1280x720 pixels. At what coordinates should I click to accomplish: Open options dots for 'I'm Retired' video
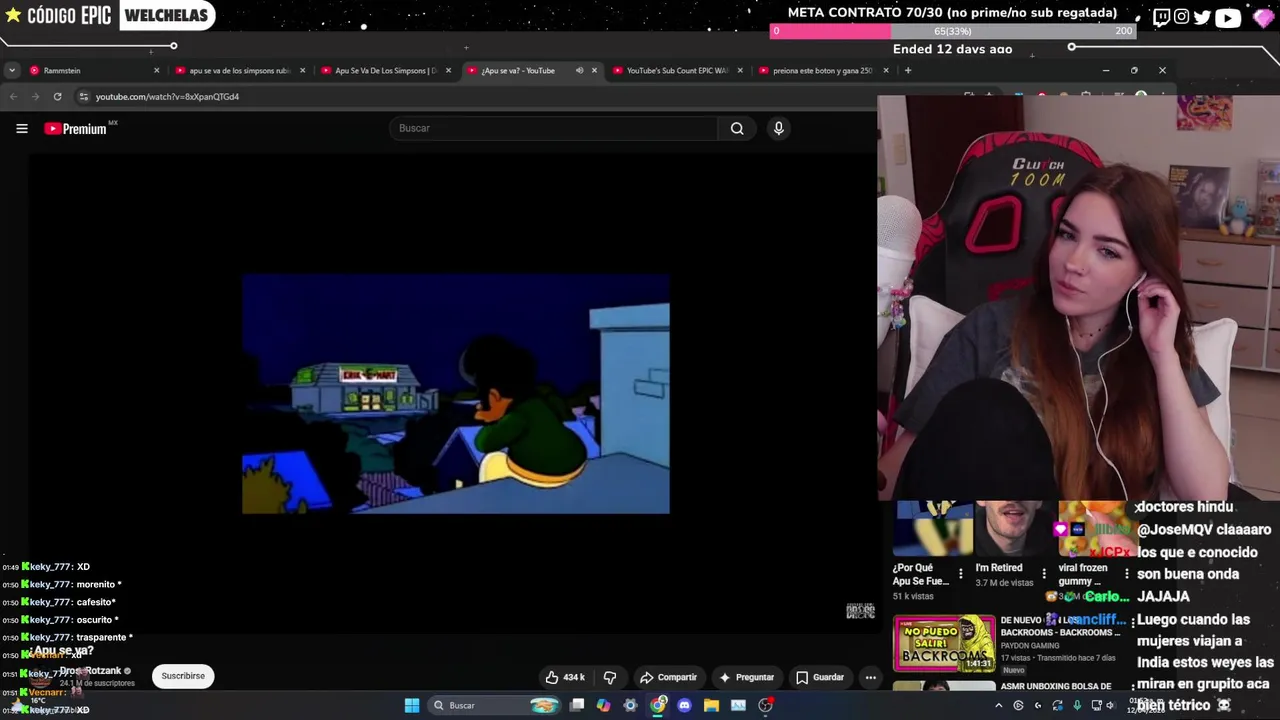pyautogui.click(x=1044, y=574)
